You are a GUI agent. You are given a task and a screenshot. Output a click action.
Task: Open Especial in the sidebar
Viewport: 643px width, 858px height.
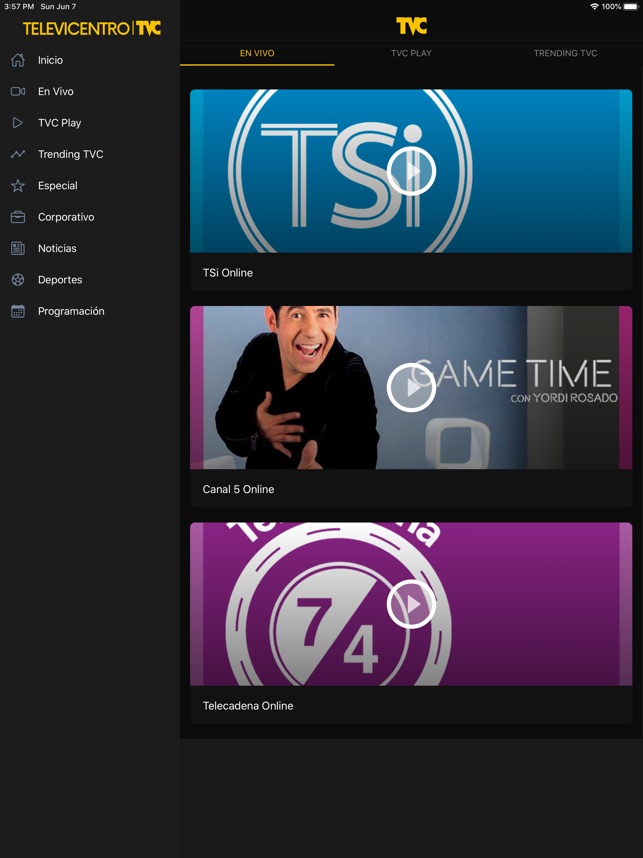tap(90, 185)
